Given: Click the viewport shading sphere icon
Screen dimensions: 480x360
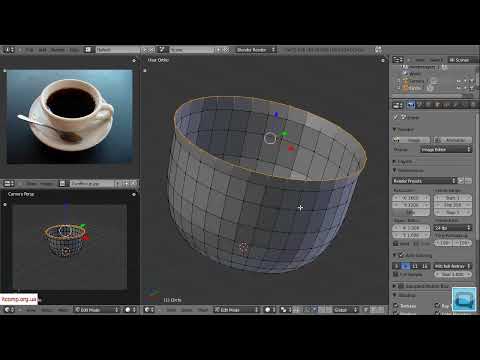Looking at the screenshot, I should tap(270, 310).
